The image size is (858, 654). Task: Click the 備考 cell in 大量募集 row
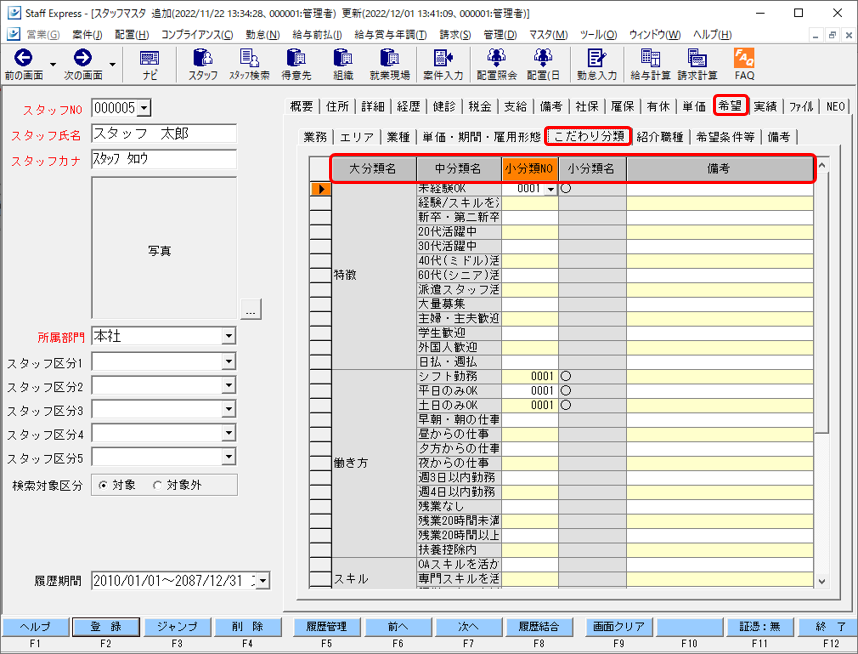720,304
